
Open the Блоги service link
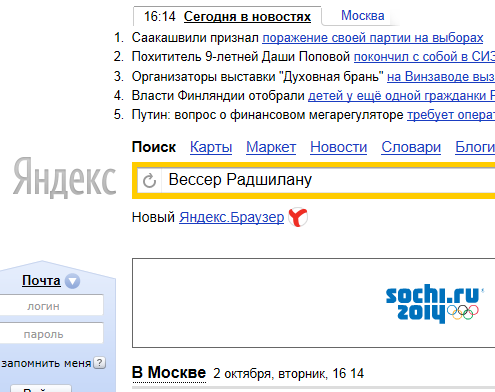pos(475,147)
